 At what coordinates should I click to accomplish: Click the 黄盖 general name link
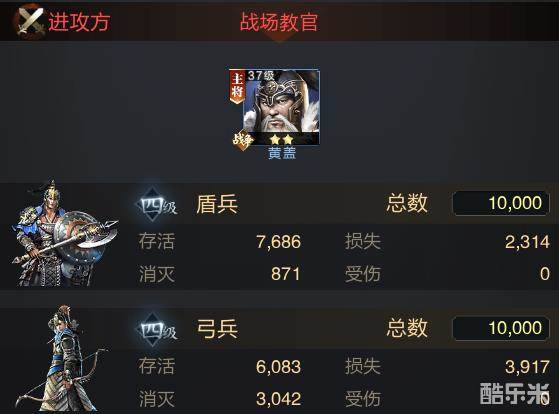[282, 153]
